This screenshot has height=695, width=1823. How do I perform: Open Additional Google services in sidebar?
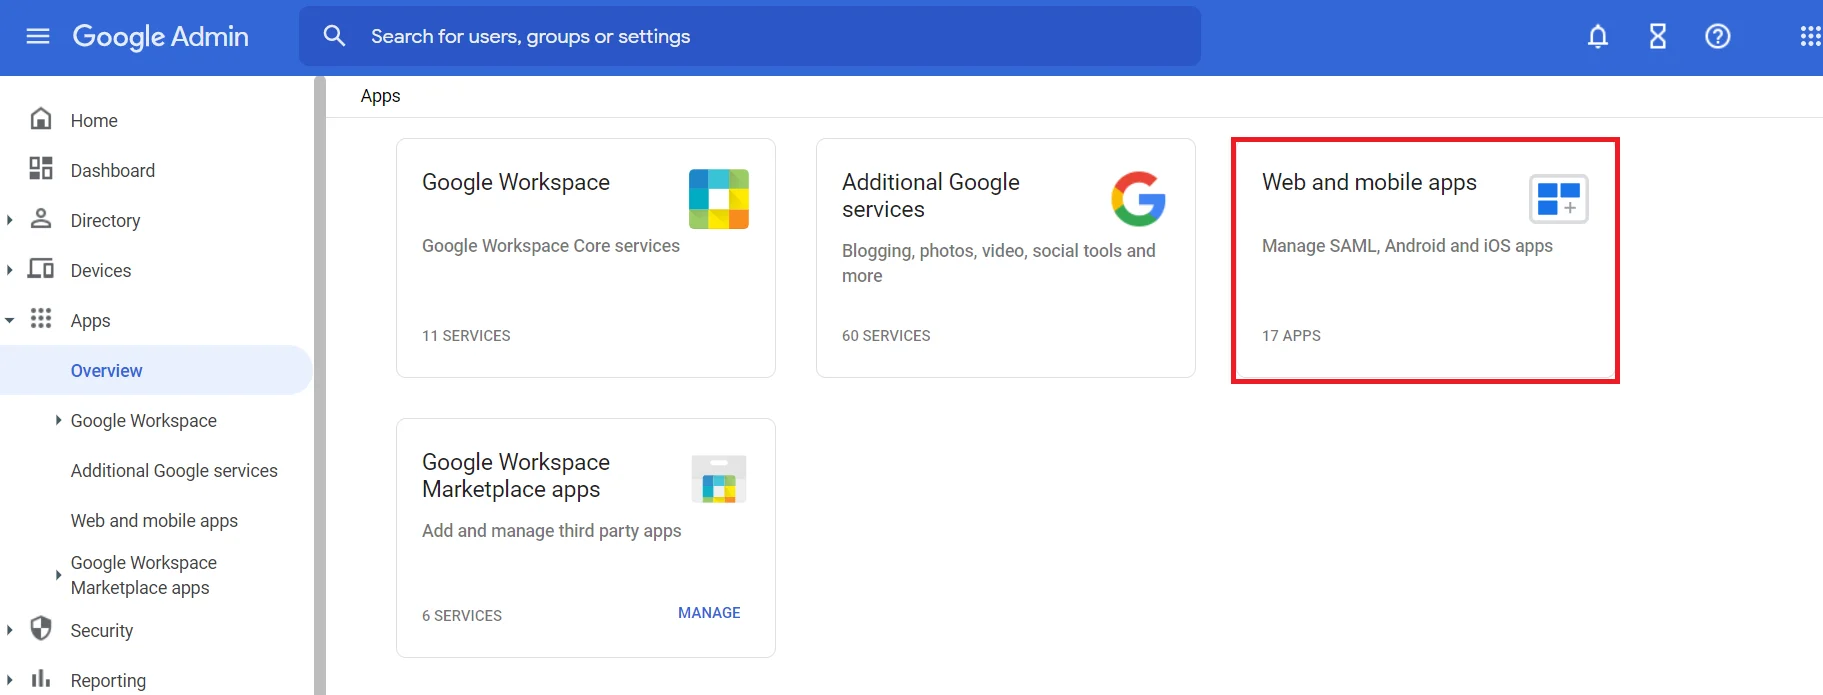point(174,471)
